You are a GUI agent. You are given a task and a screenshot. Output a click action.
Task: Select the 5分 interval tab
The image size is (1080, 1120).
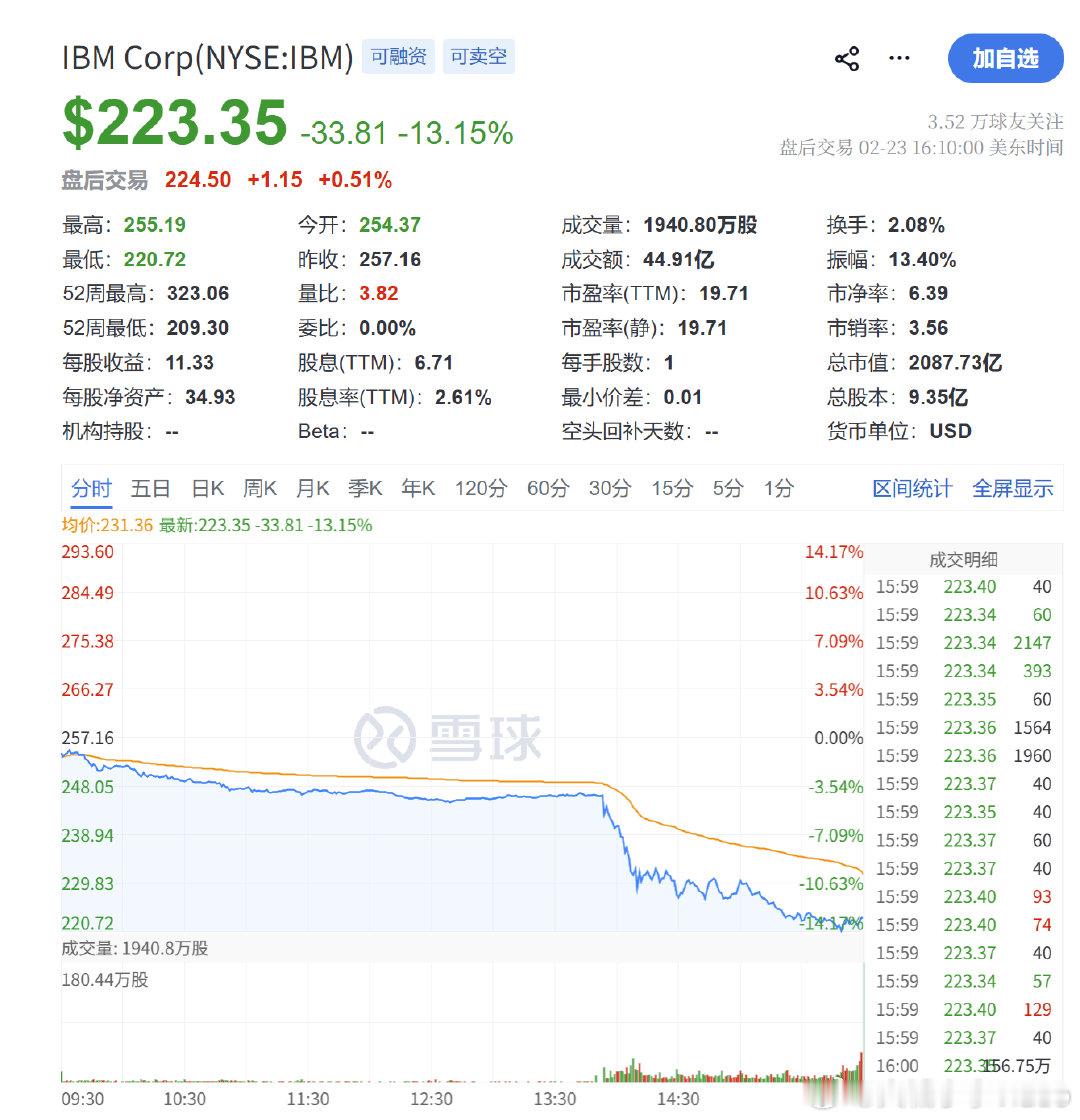[727, 489]
